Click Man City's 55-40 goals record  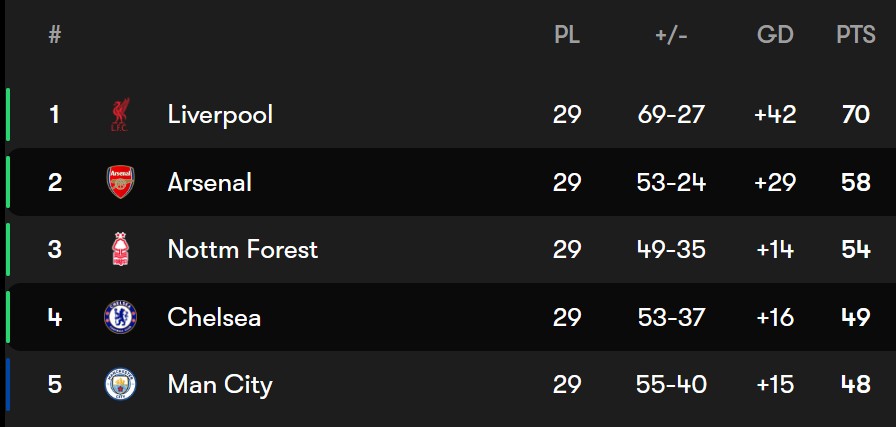click(671, 385)
